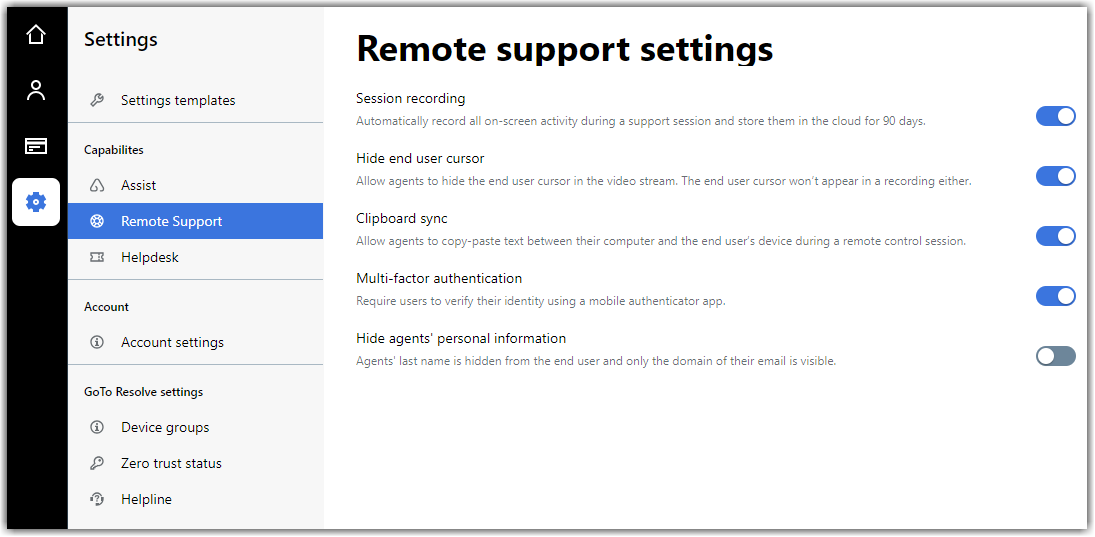Viewport: 1095px width, 537px height.
Task: Select the settings gear icon in the rail
Action: pos(36,202)
